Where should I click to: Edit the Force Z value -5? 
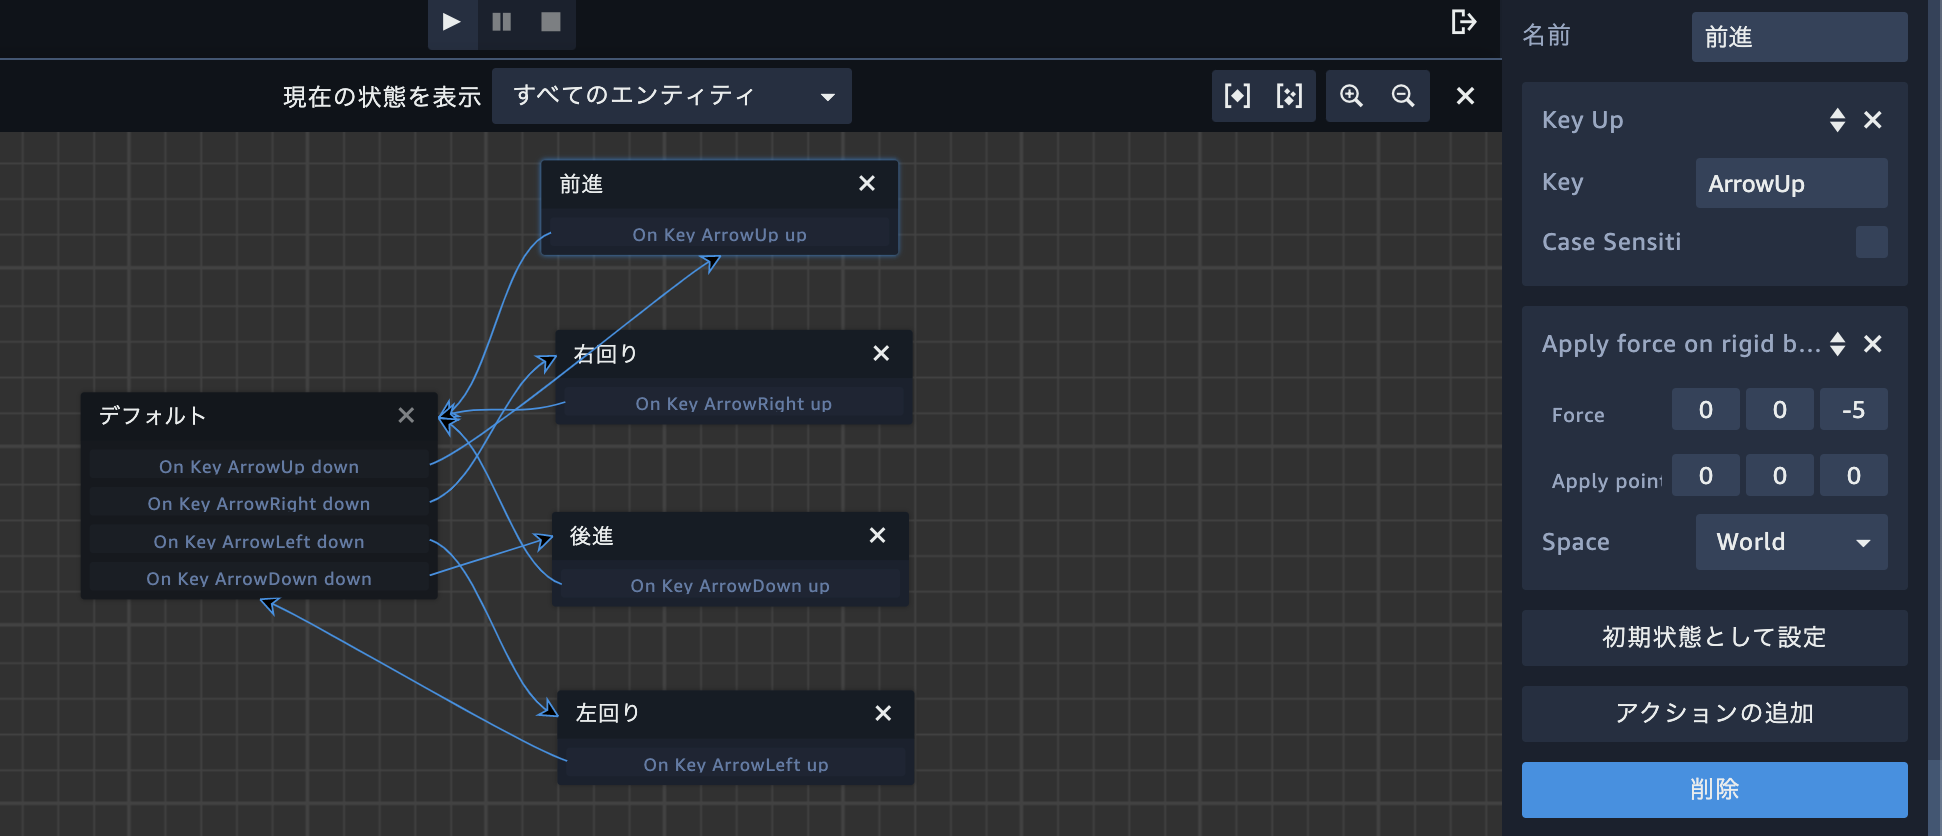[1854, 409]
